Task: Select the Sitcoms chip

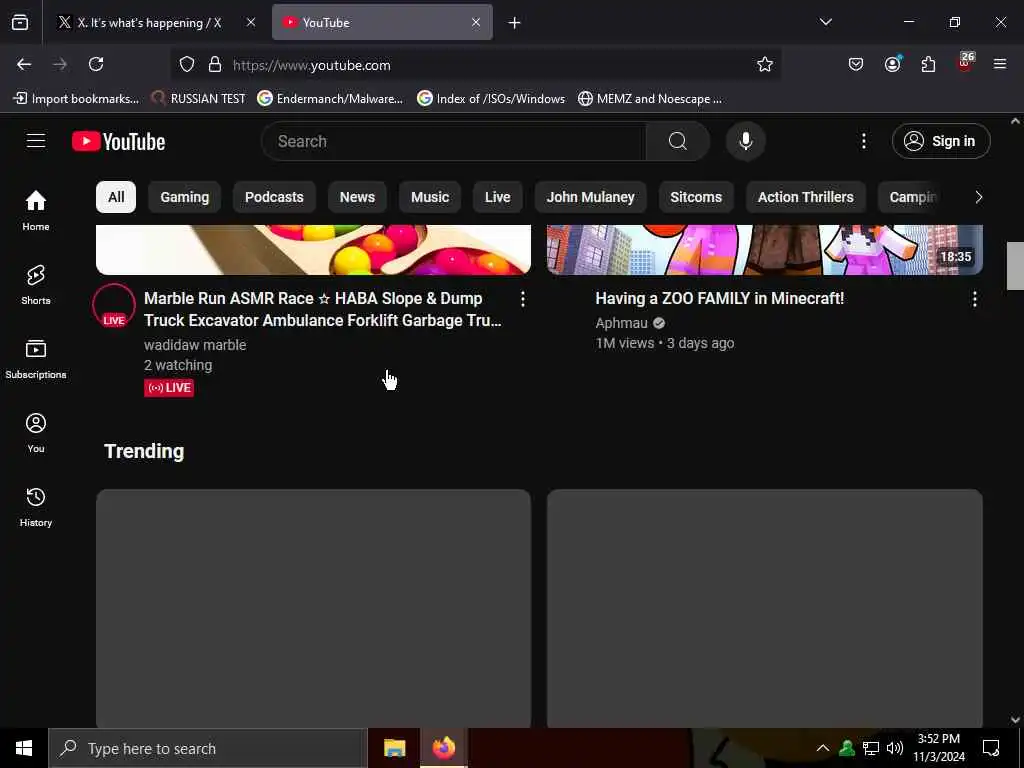Action: pyautogui.click(x=696, y=197)
